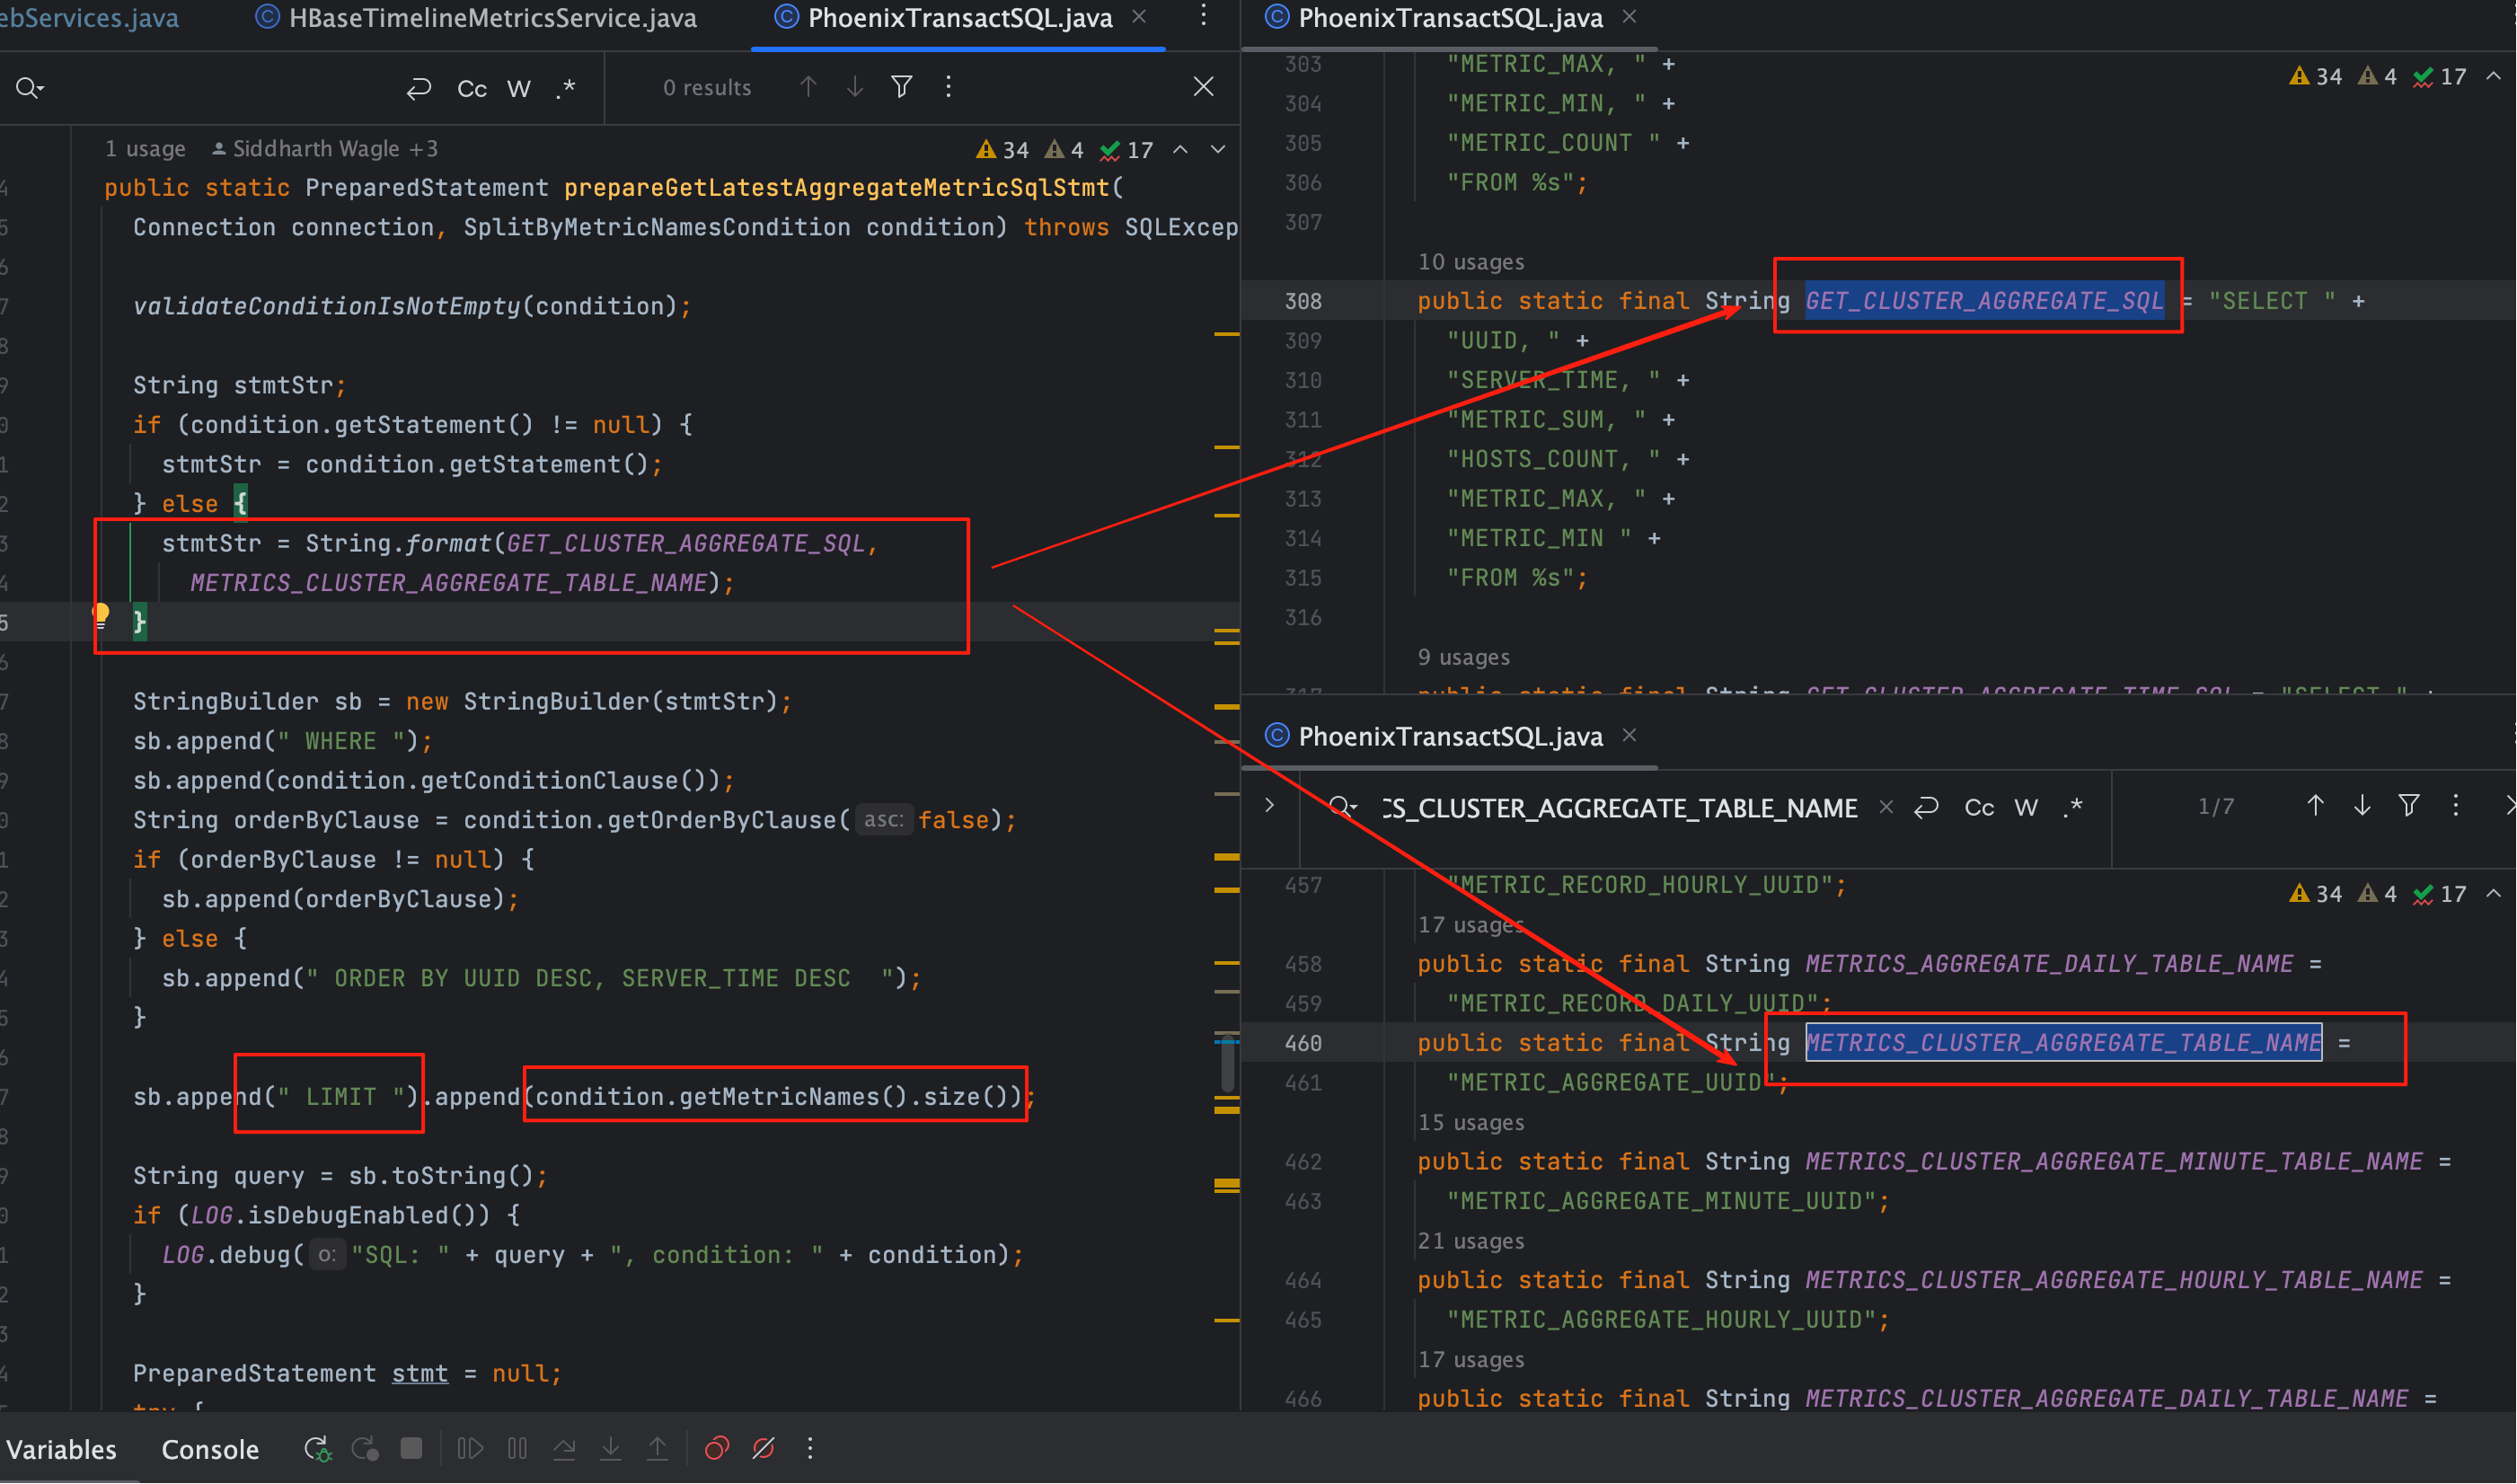Toggle Regex option in left search bar
The image size is (2517, 1484).
[565, 88]
